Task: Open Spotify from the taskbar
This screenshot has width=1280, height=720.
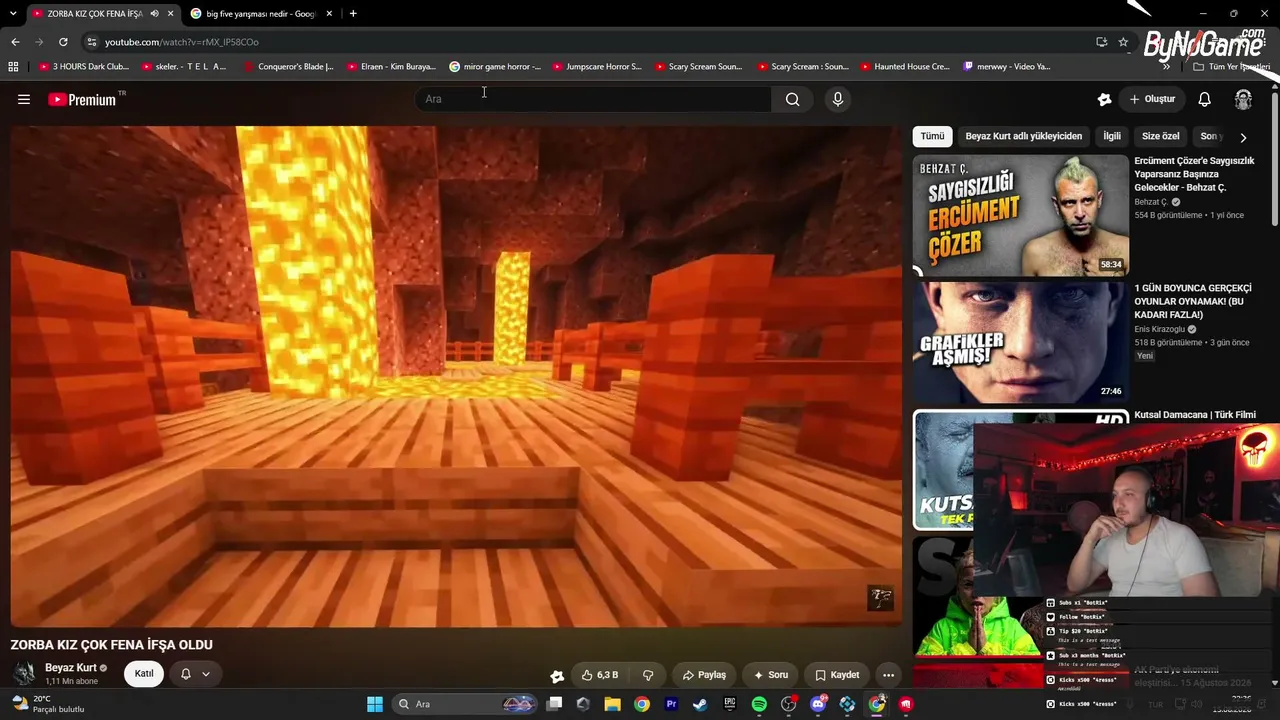Action: [x=759, y=704]
